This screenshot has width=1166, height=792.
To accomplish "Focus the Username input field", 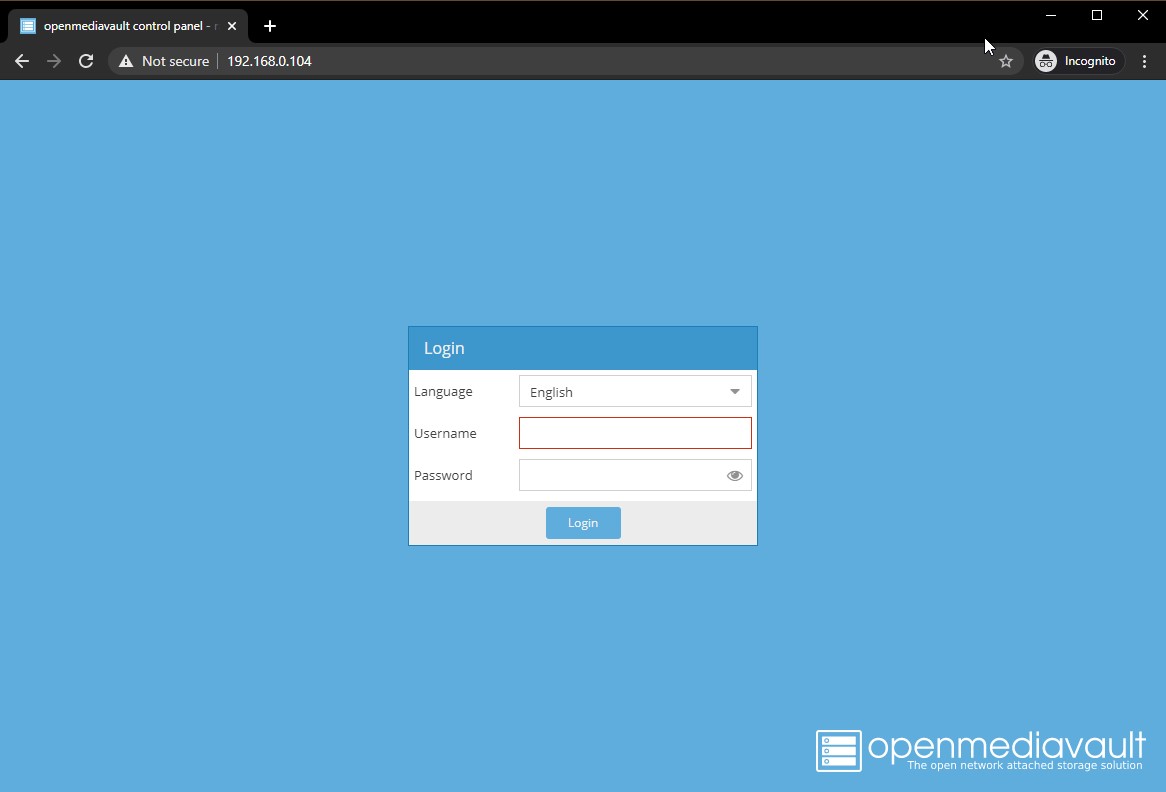I will 635,434.
